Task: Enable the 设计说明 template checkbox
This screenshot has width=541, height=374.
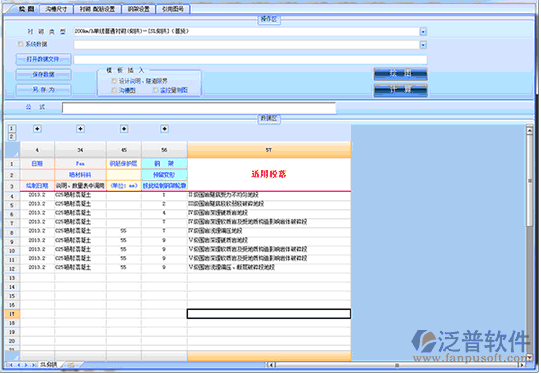Action: [114, 81]
